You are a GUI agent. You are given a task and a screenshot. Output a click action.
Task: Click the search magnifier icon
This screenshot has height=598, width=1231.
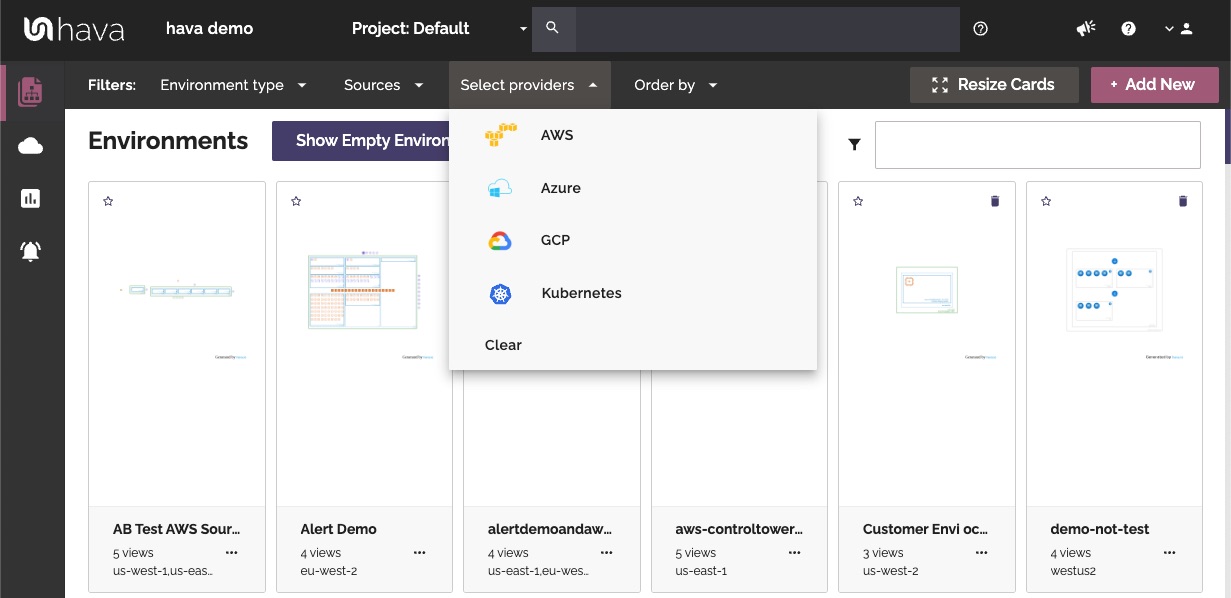click(x=553, y=28)
